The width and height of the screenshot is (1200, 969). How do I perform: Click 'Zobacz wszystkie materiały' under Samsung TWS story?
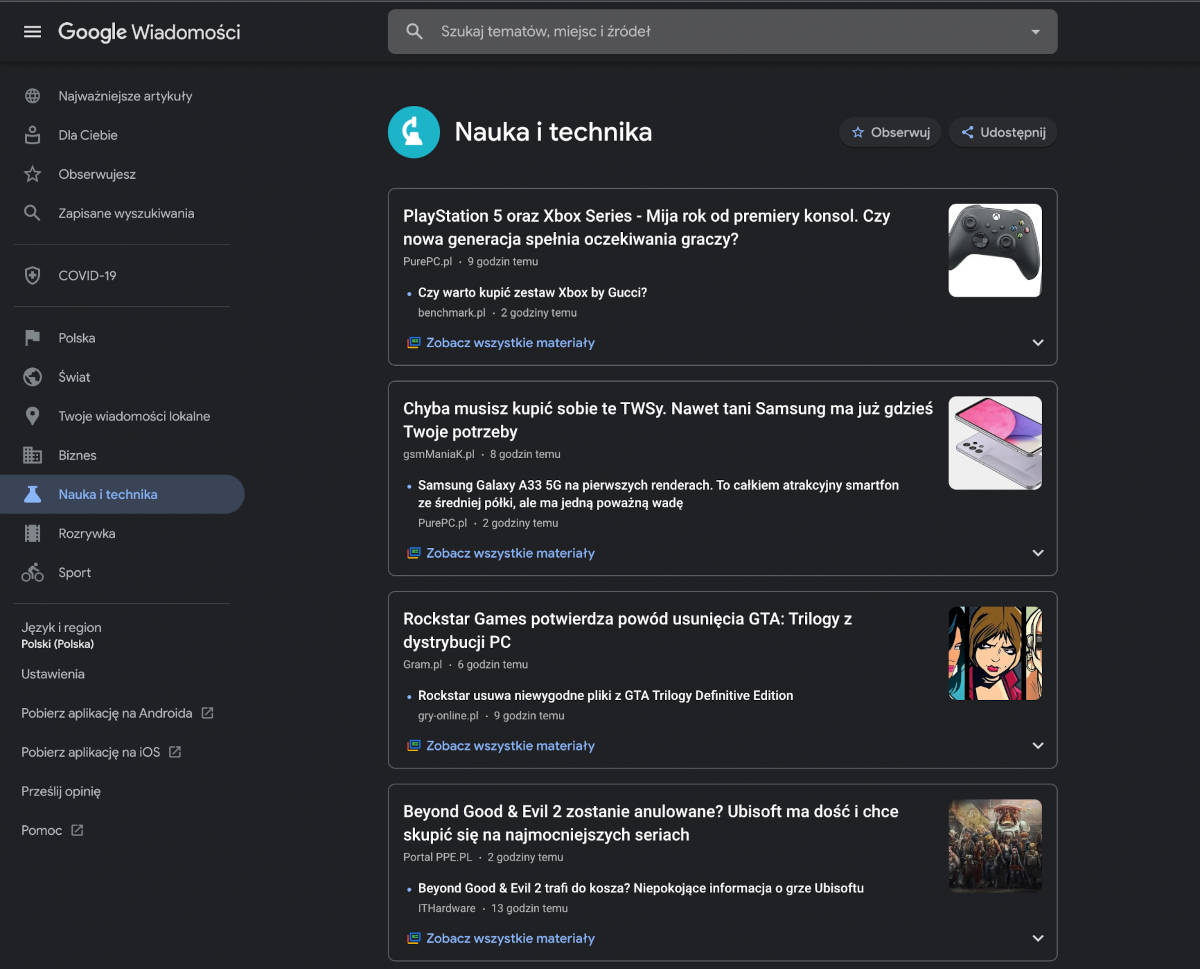click(510, 553)
